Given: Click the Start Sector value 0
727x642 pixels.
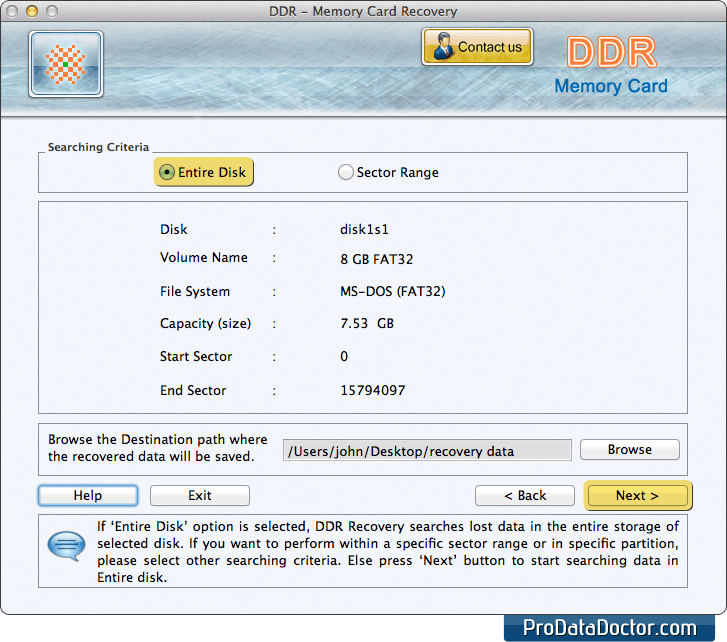Looking at the screenshot, I should [344, 356].
